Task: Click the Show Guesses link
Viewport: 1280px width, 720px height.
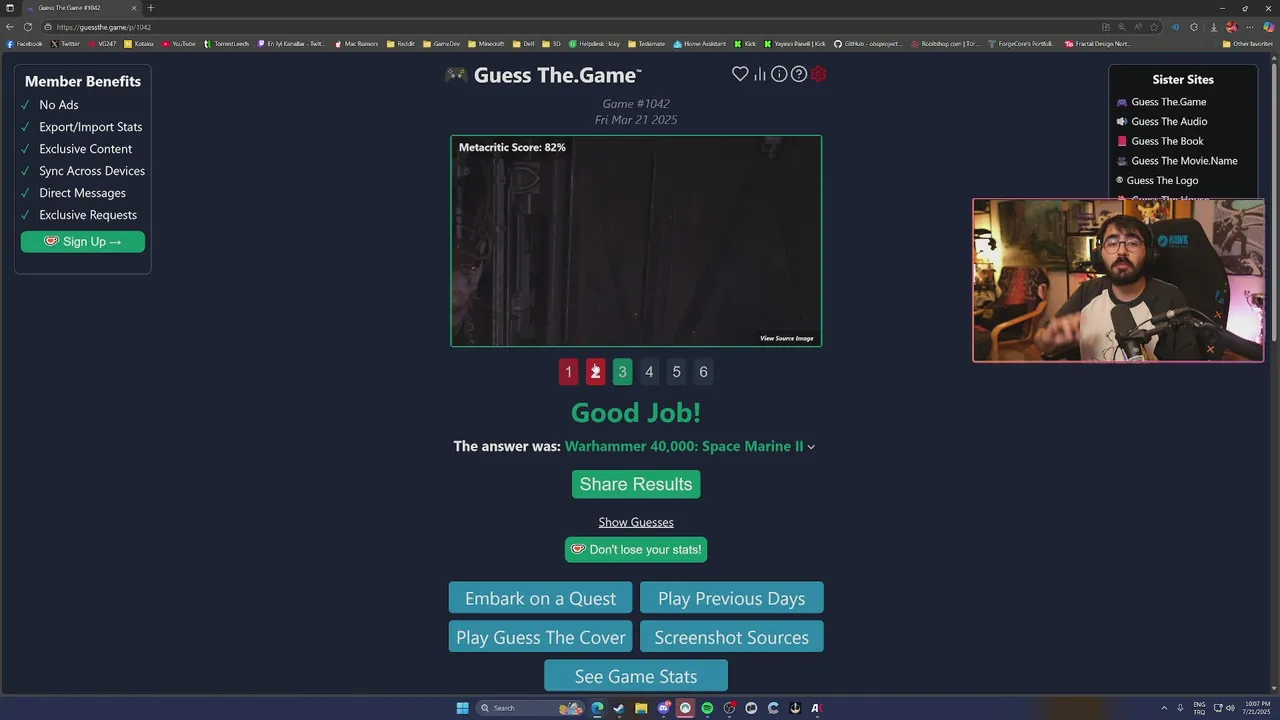Action: pos(636,522)
